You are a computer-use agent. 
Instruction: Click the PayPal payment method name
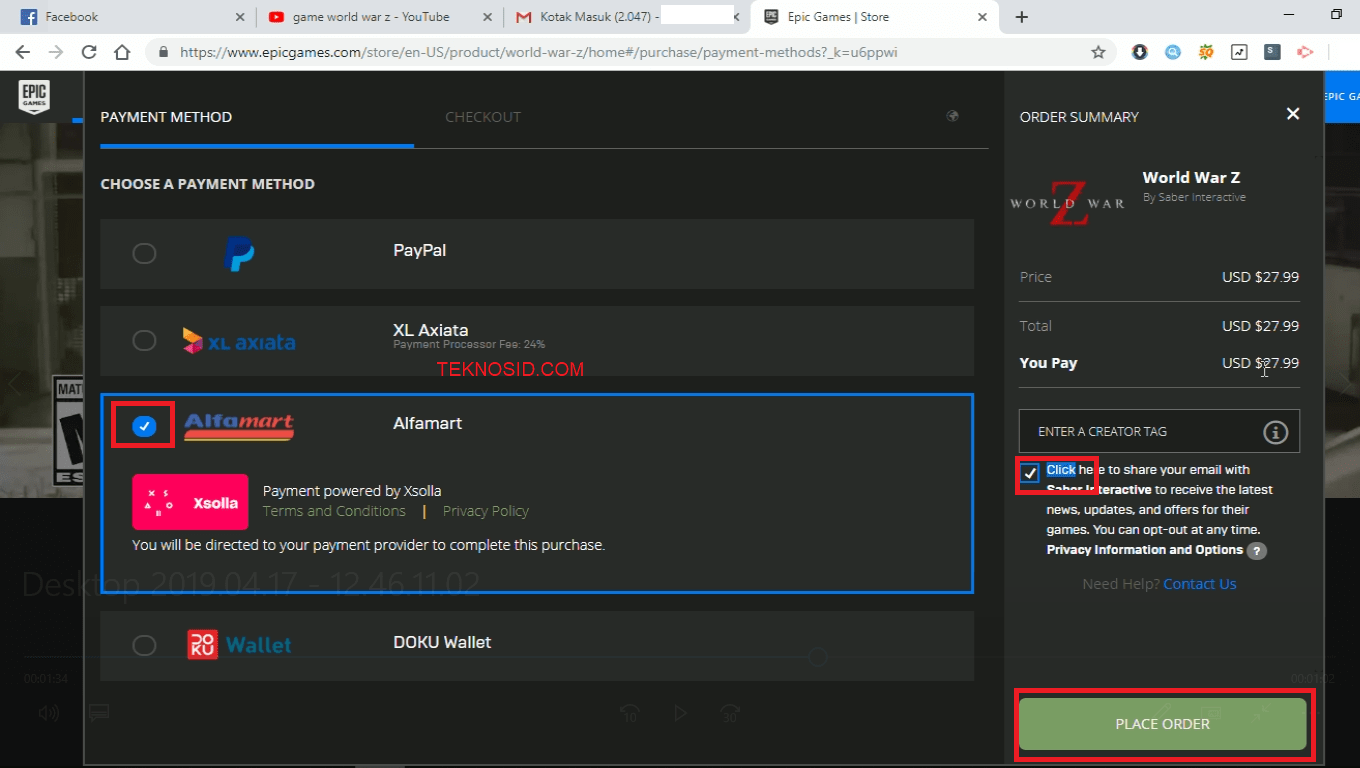(x=420, y=250)
